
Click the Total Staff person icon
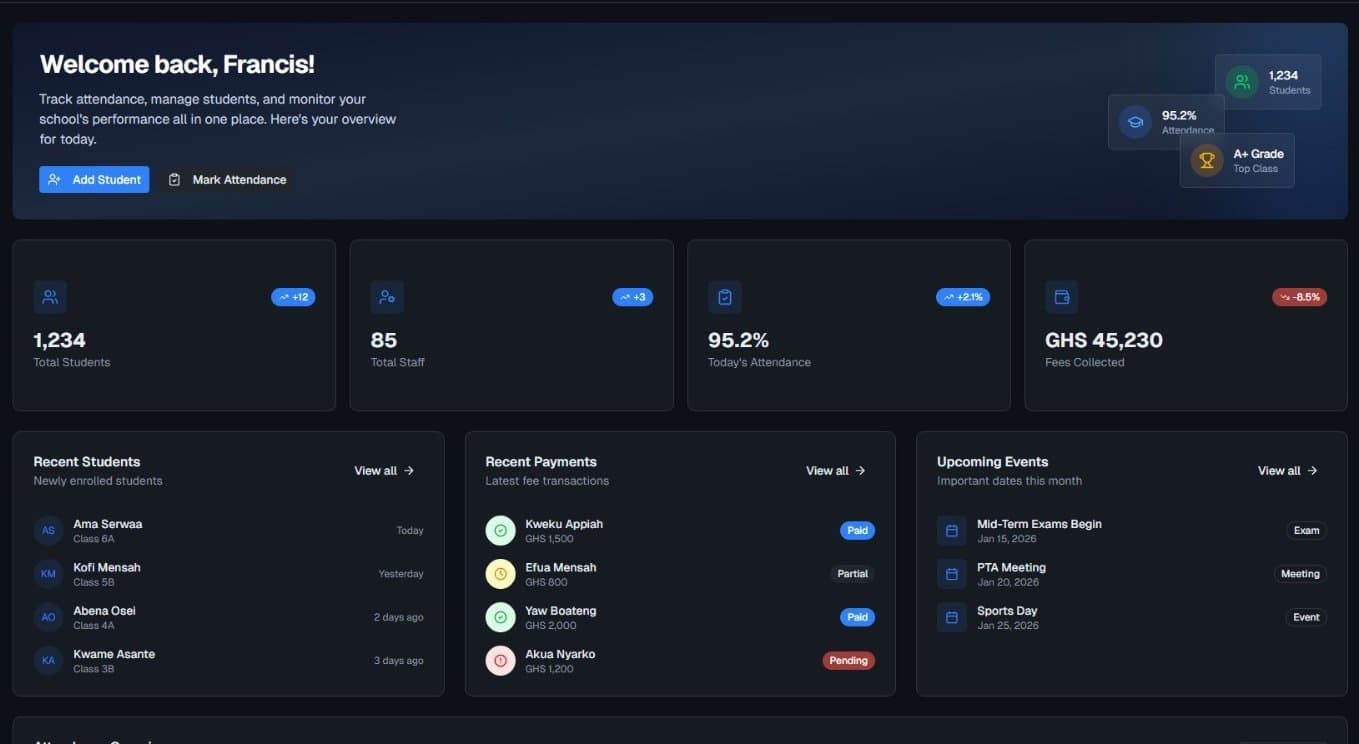[387, 296]
